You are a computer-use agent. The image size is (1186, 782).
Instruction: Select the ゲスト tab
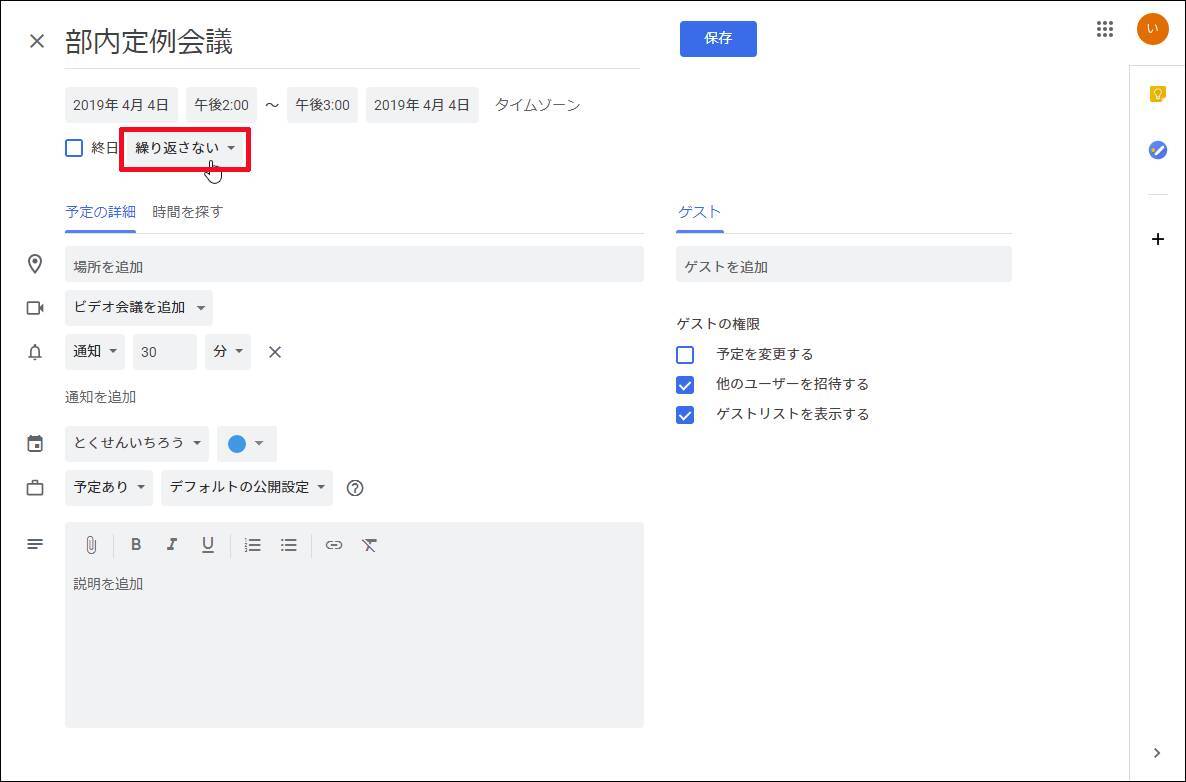coord(700,212)
